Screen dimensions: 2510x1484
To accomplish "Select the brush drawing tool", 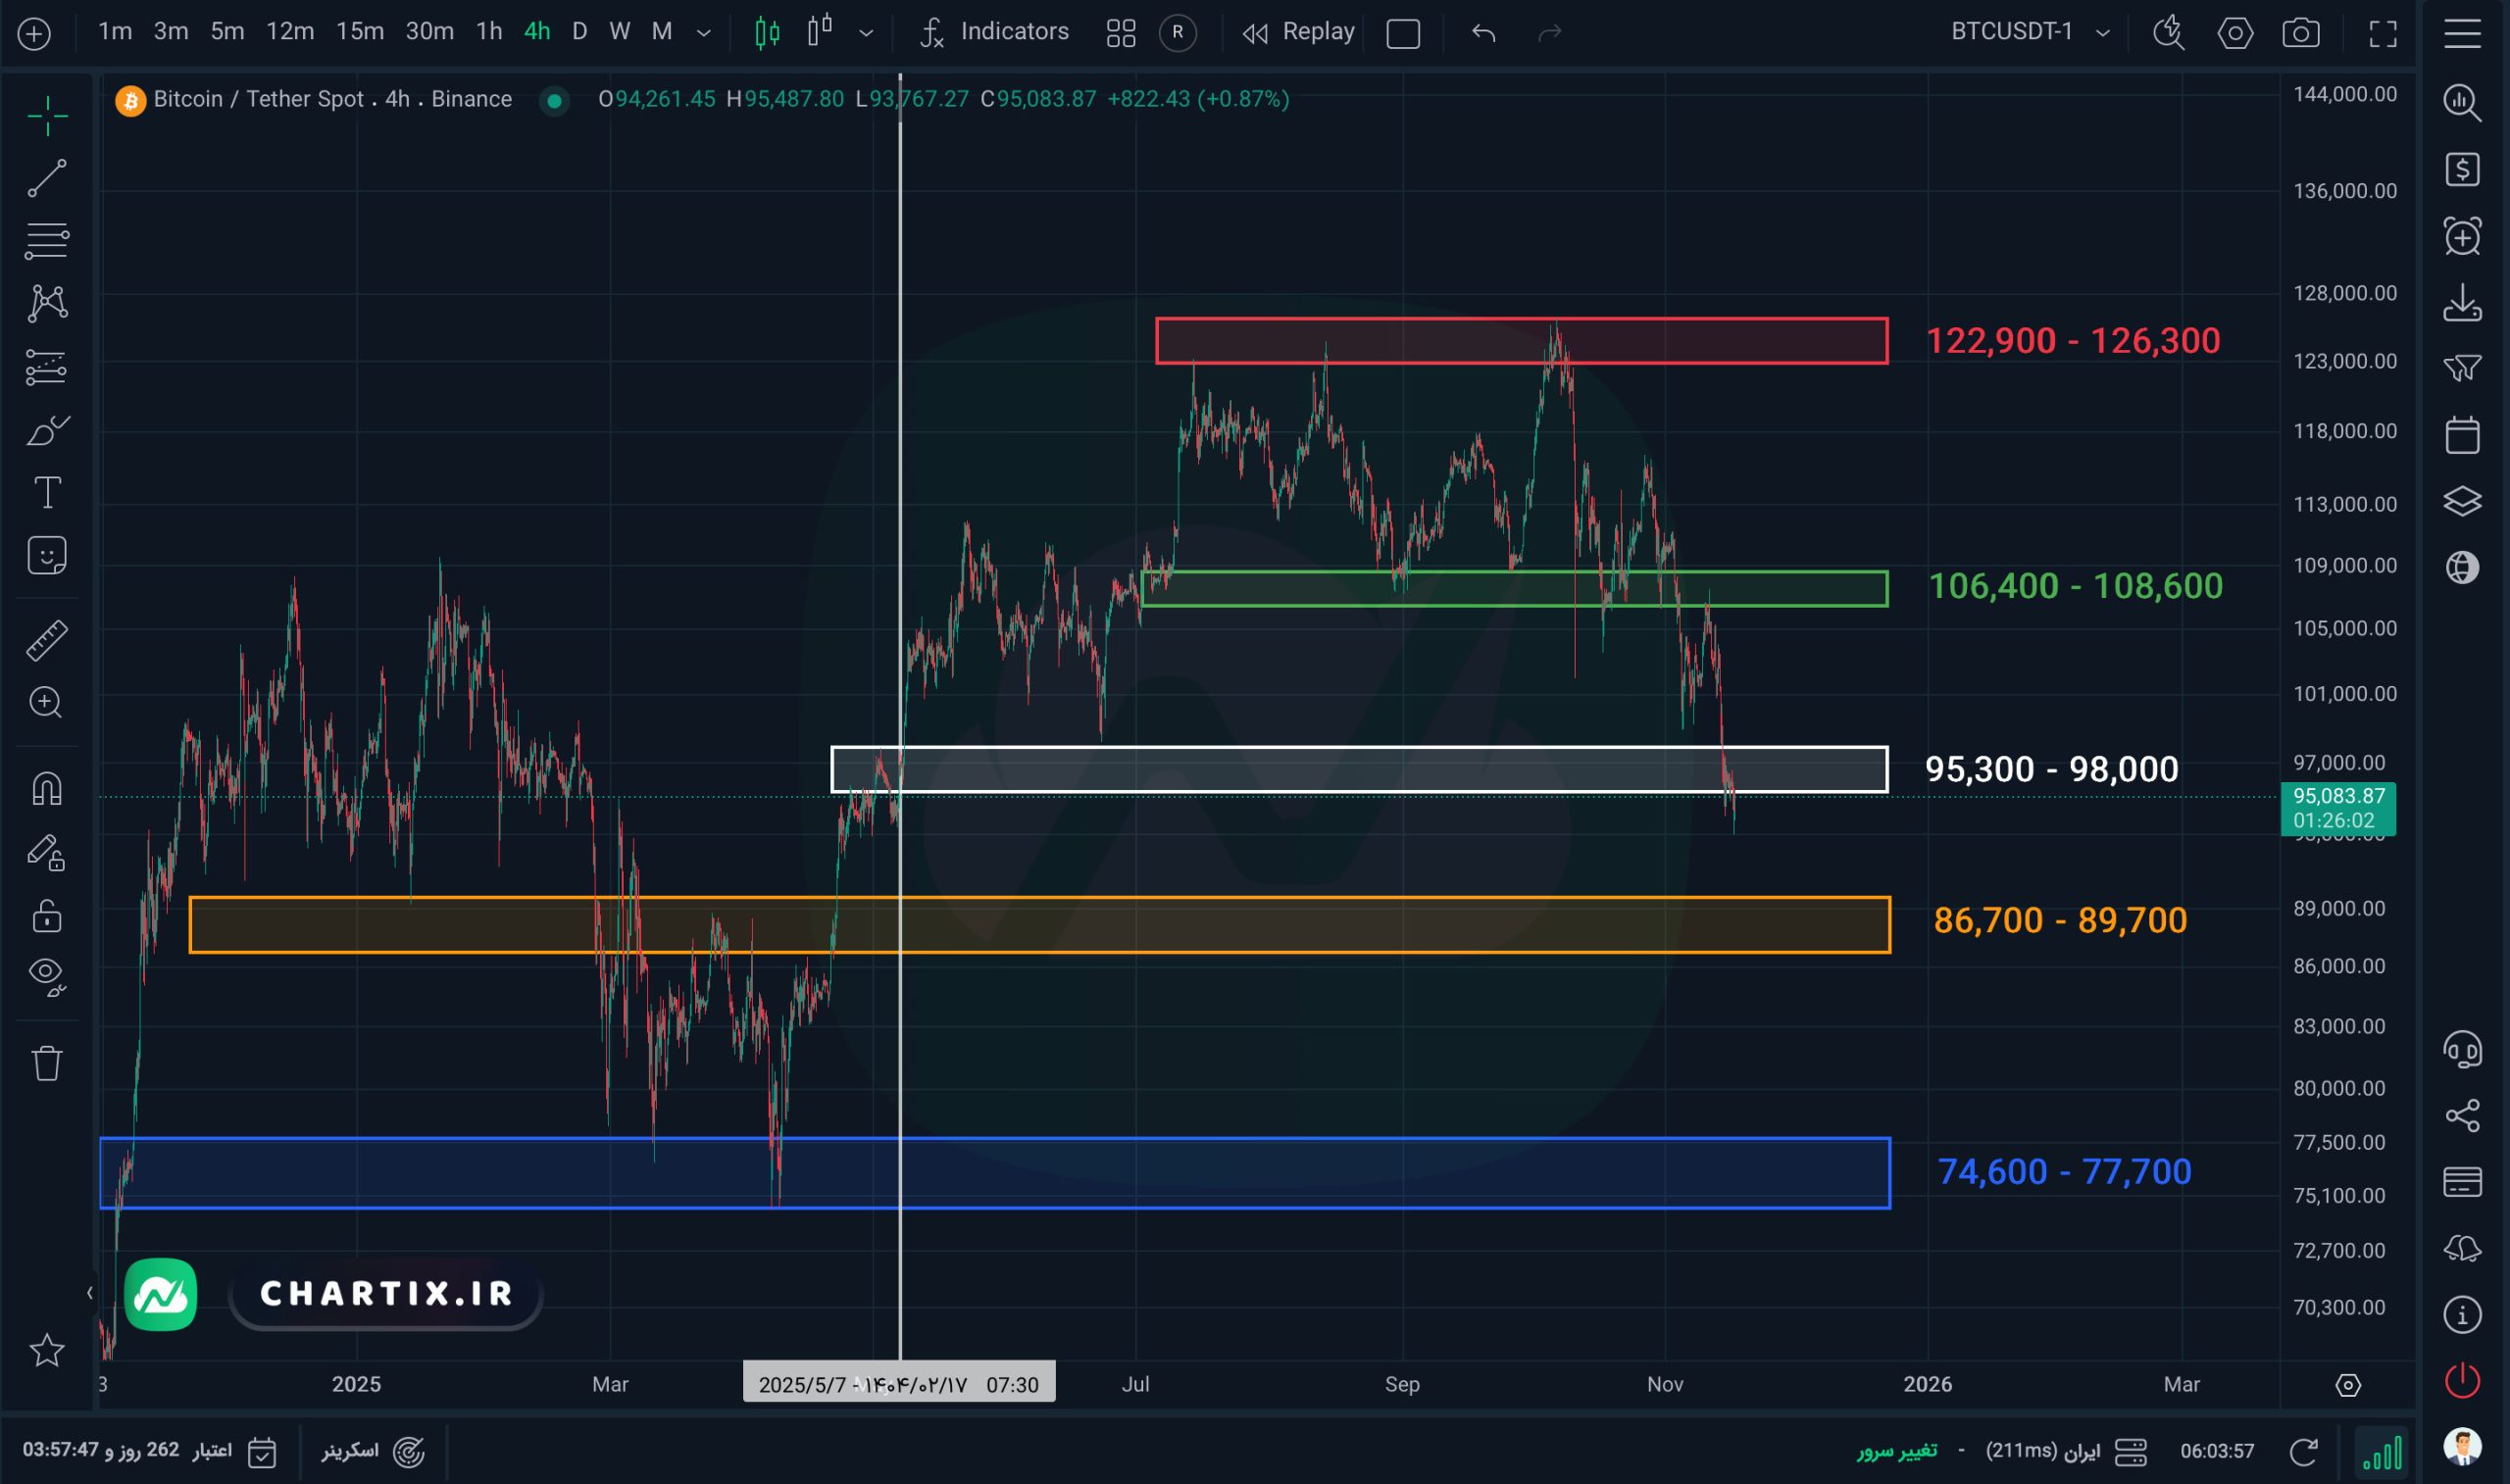I will 46,431.
